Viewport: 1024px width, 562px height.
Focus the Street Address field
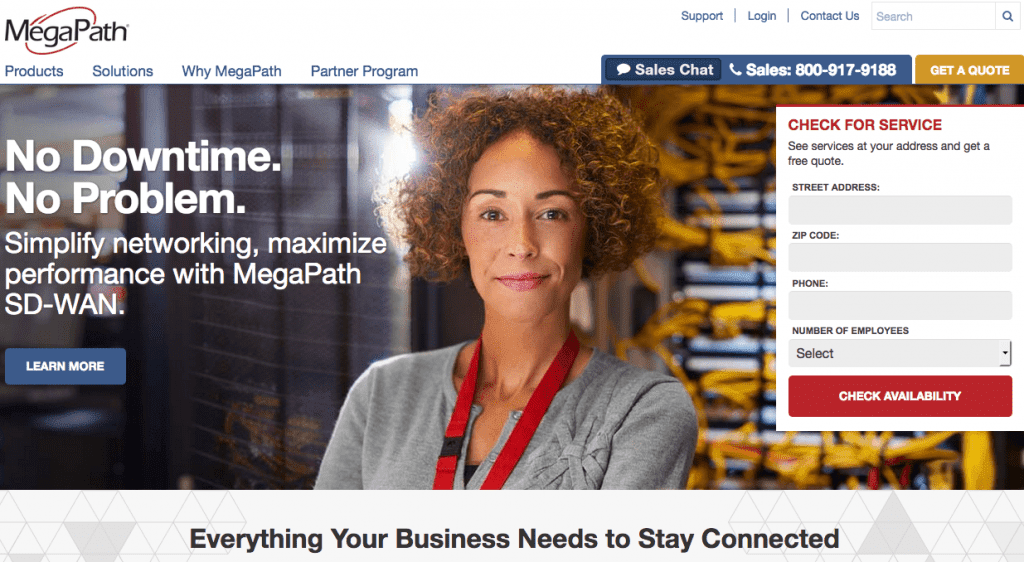(900, 210)
